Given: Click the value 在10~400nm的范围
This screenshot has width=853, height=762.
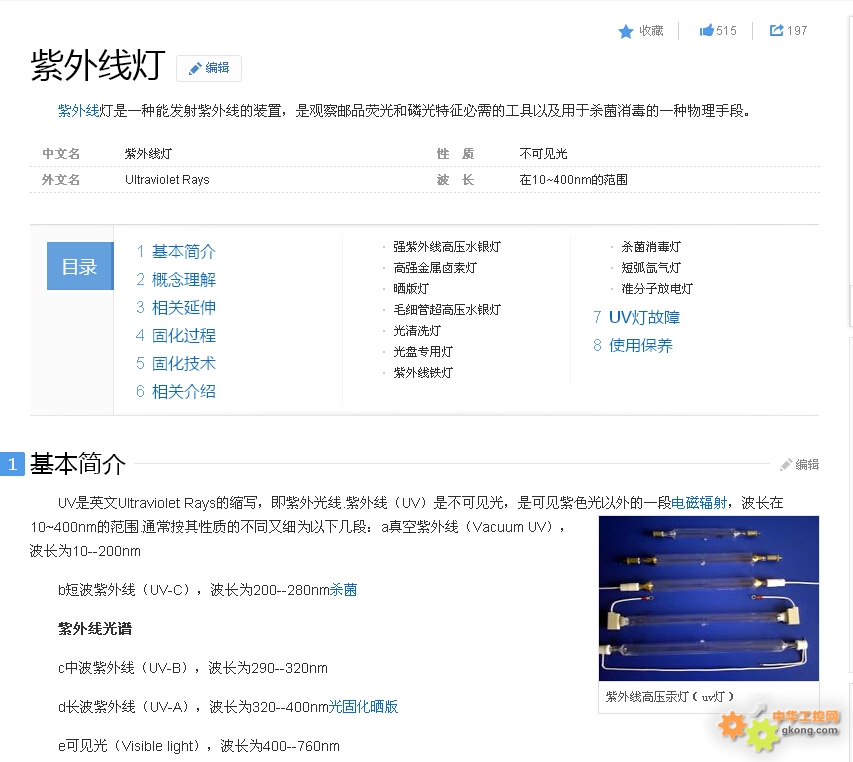Looking at the screenshot, I should (573, 180).
